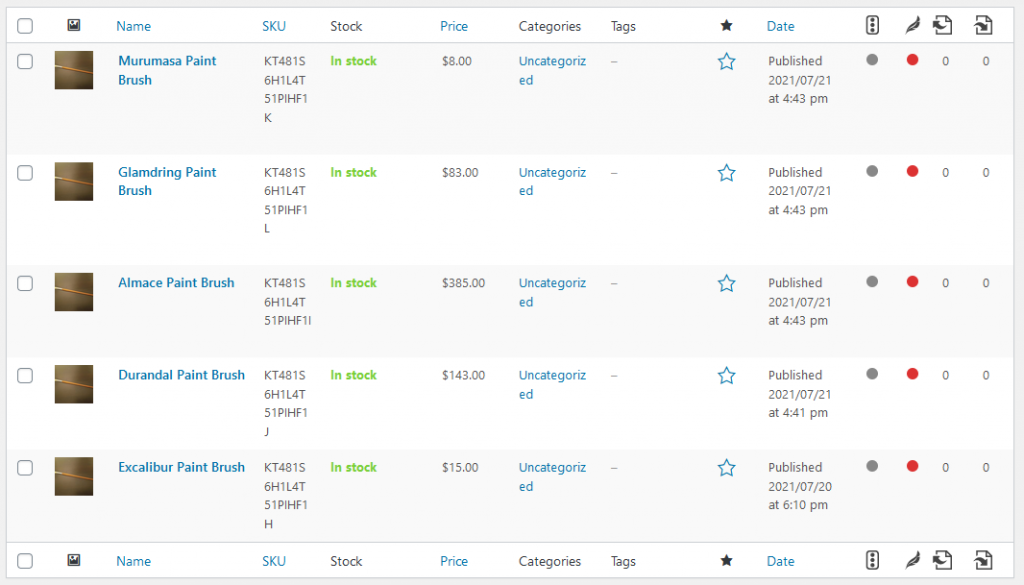
Task: Click the Durandal Paint Brush thumbnail
Action: point(74,384)
